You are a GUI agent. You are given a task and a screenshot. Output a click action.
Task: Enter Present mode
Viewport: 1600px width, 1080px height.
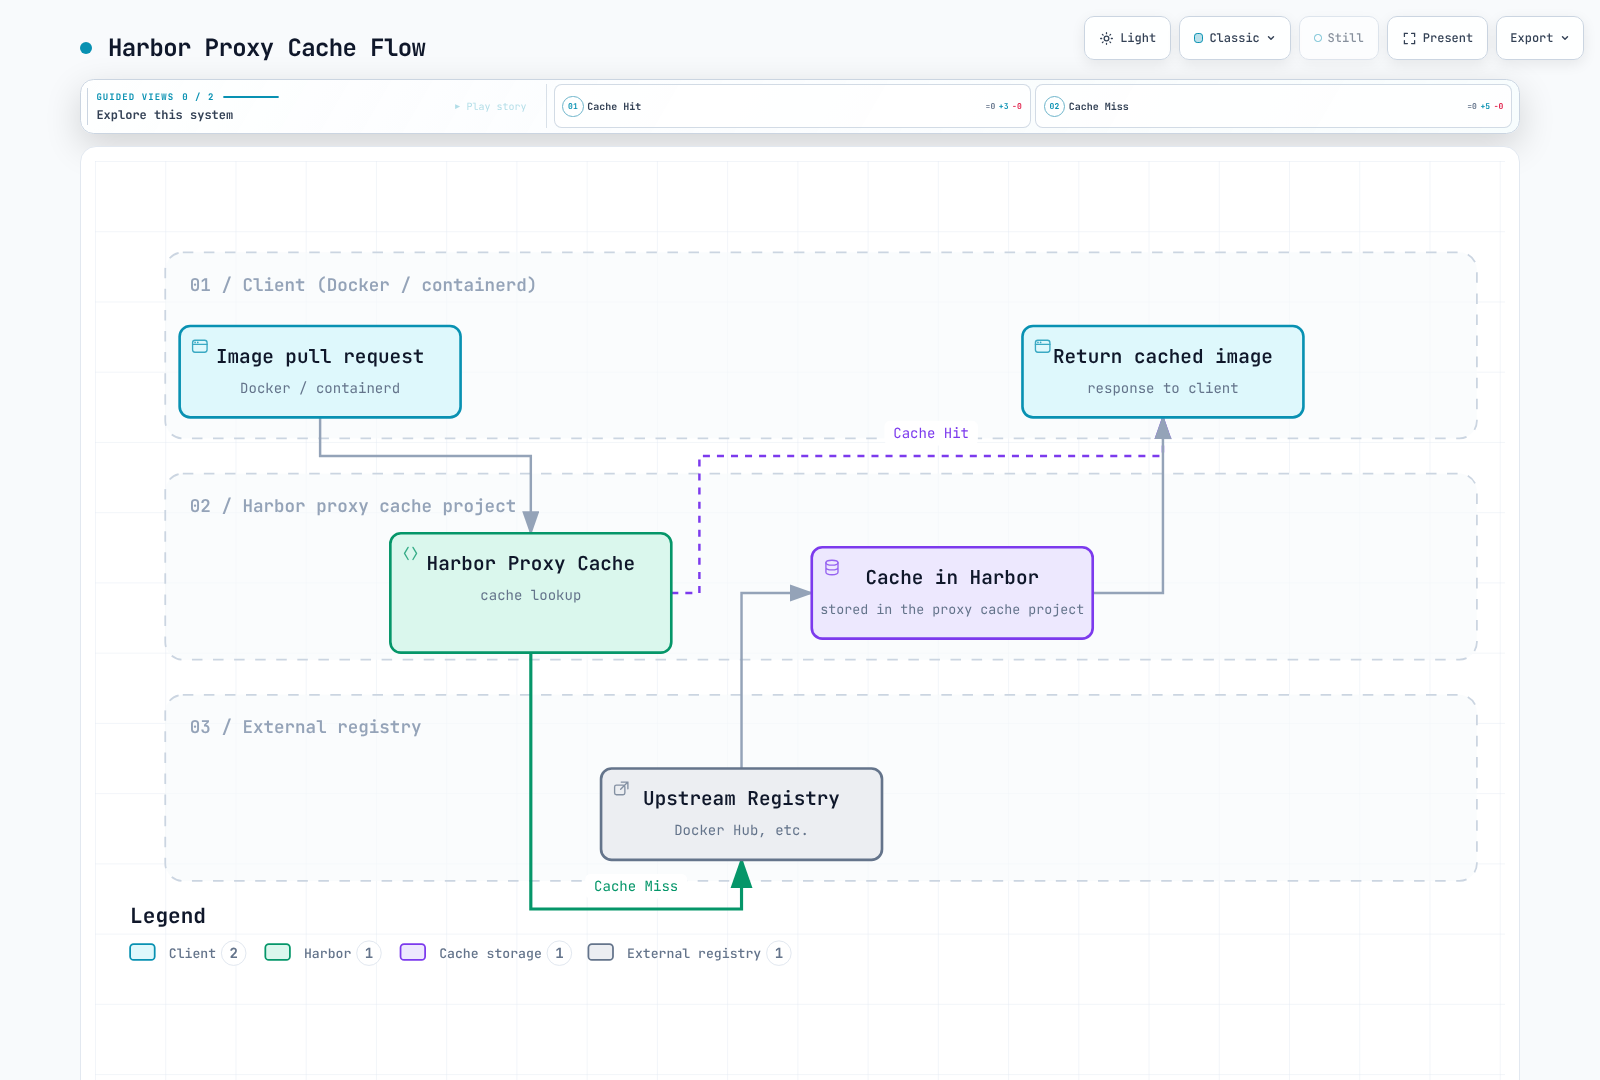(x=1437, y=38)
